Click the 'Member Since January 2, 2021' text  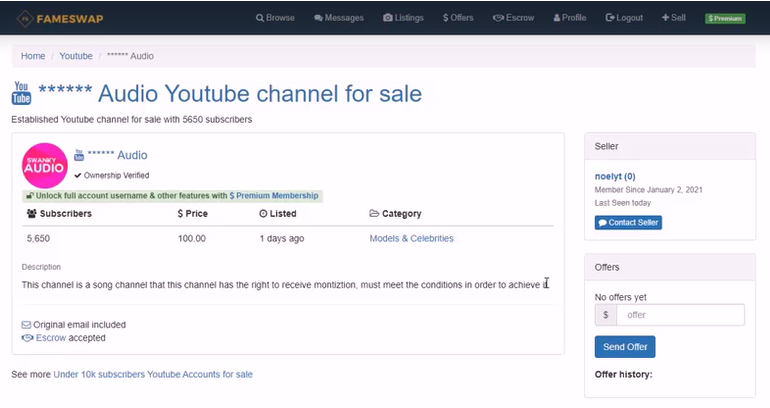tap(648, 190)
